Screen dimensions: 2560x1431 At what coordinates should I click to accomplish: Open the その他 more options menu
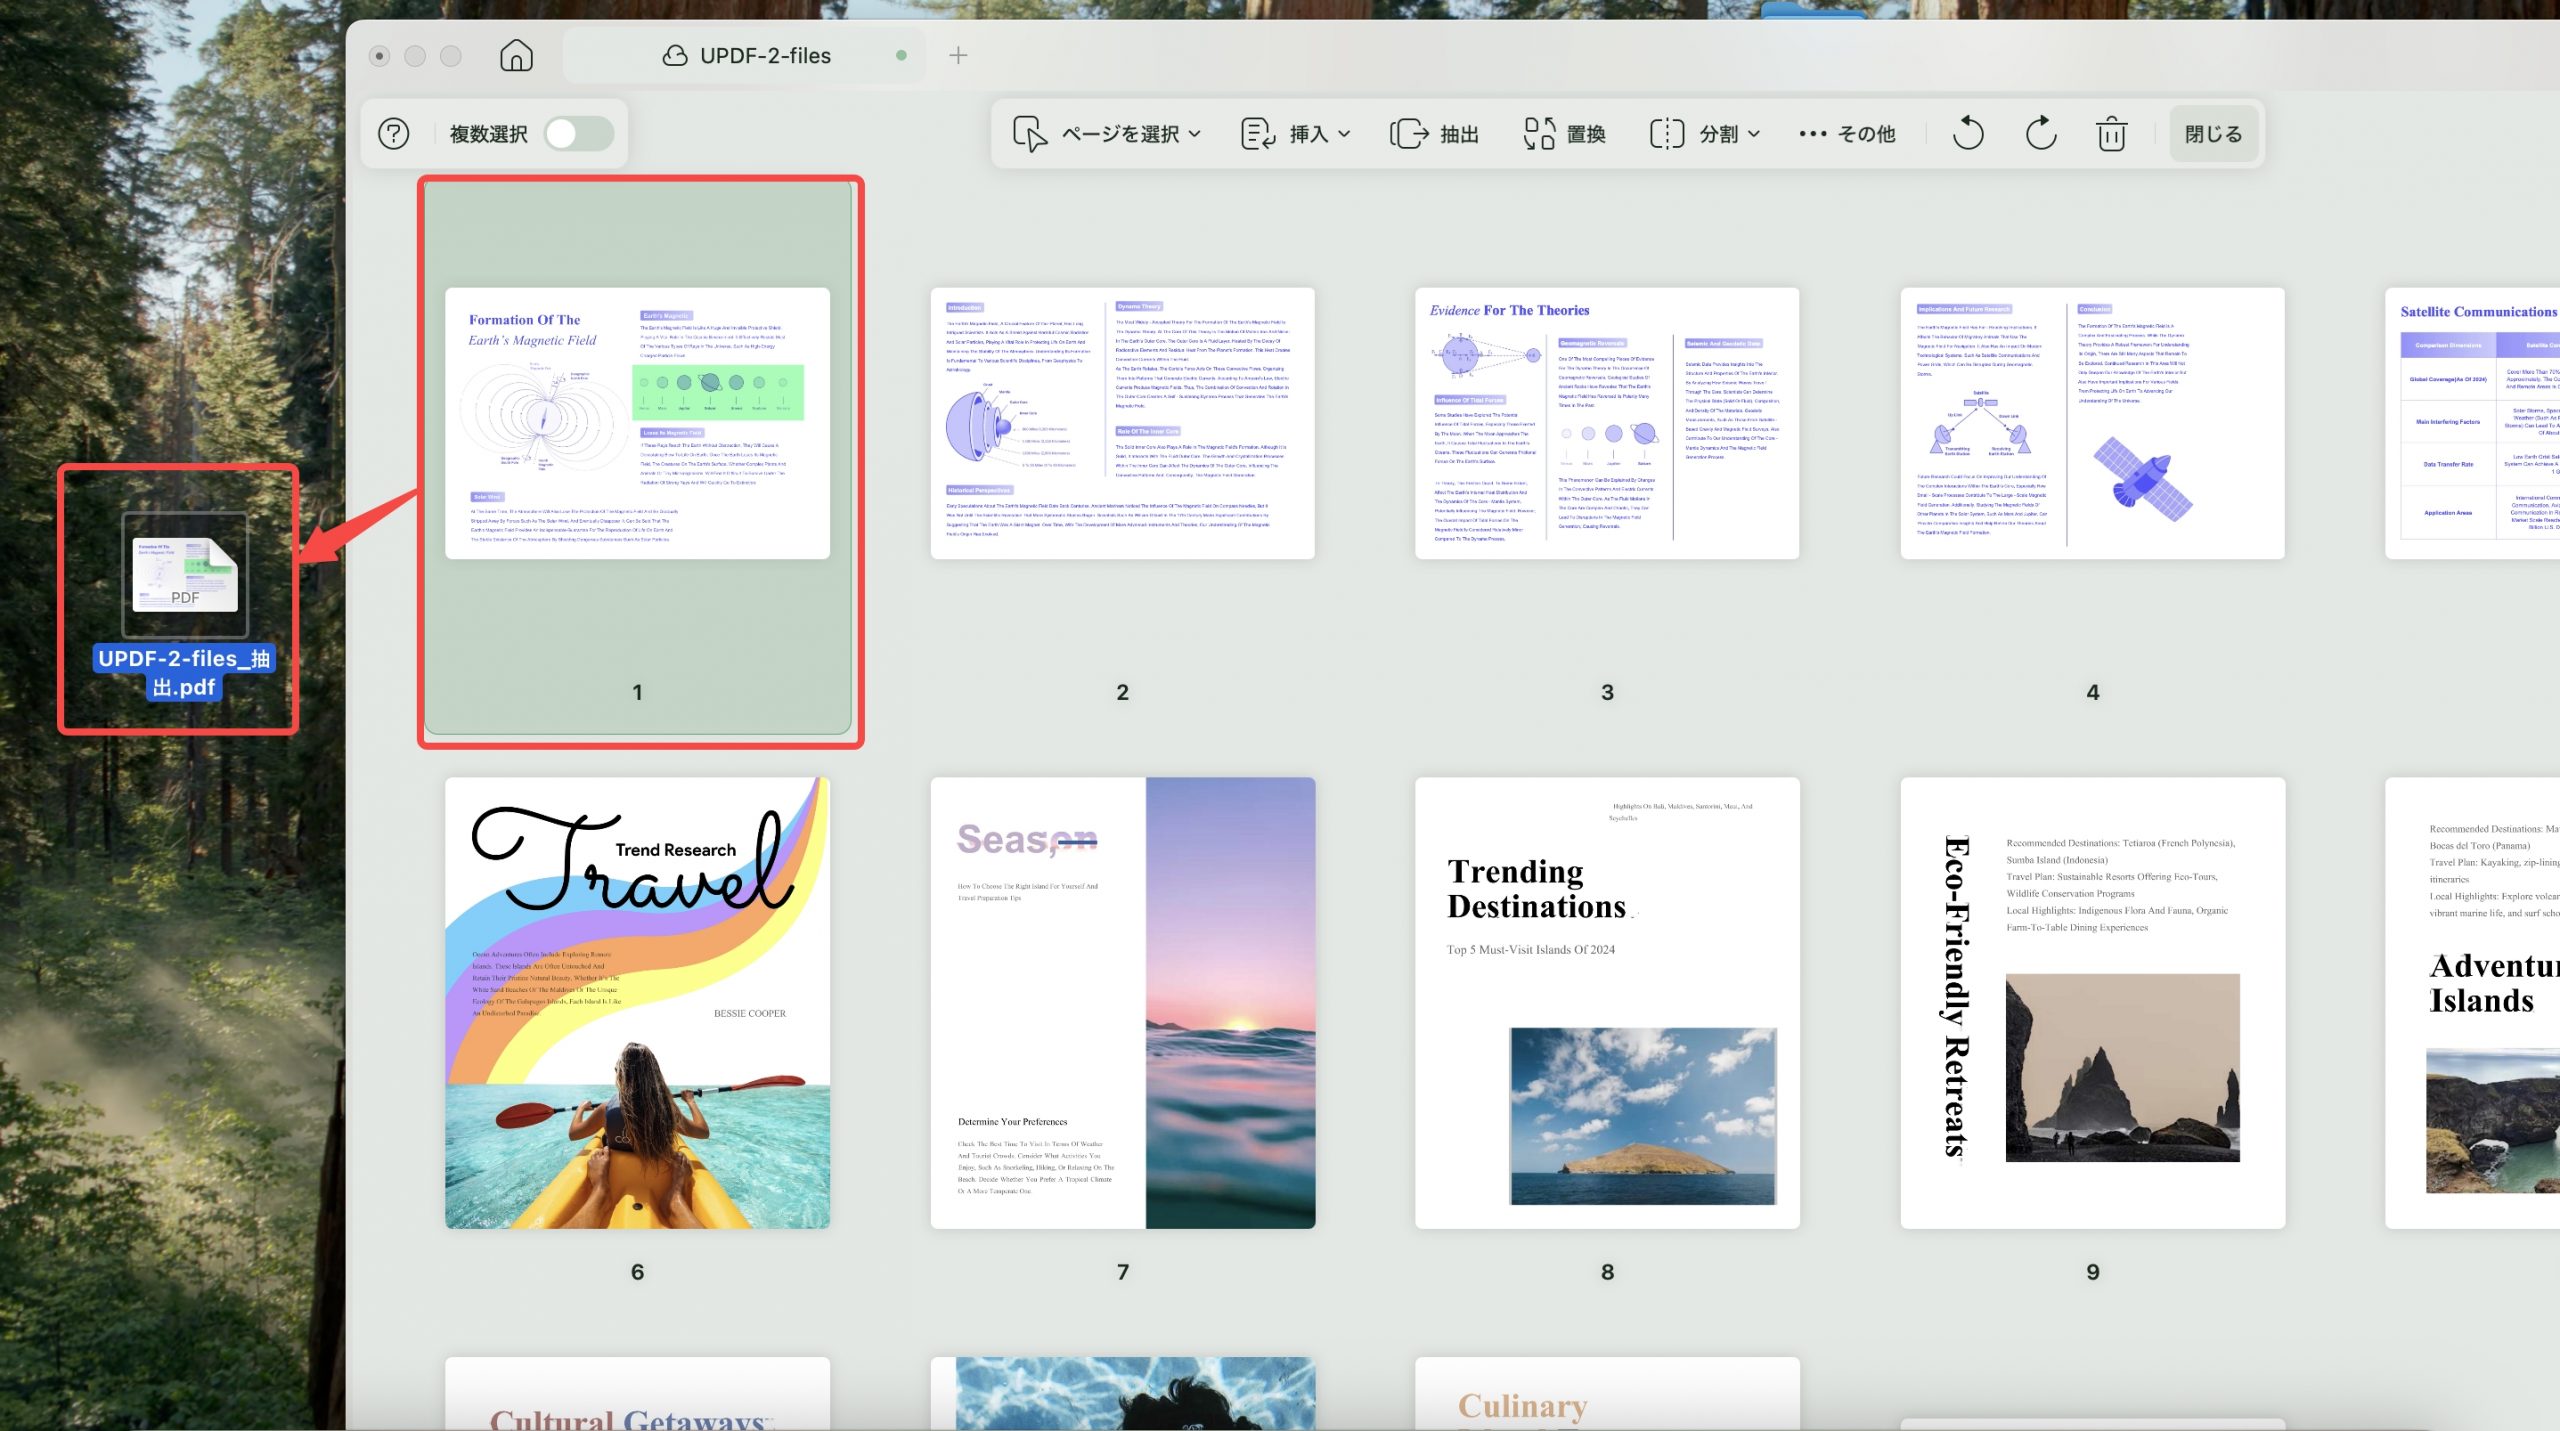coord(1846,134)
